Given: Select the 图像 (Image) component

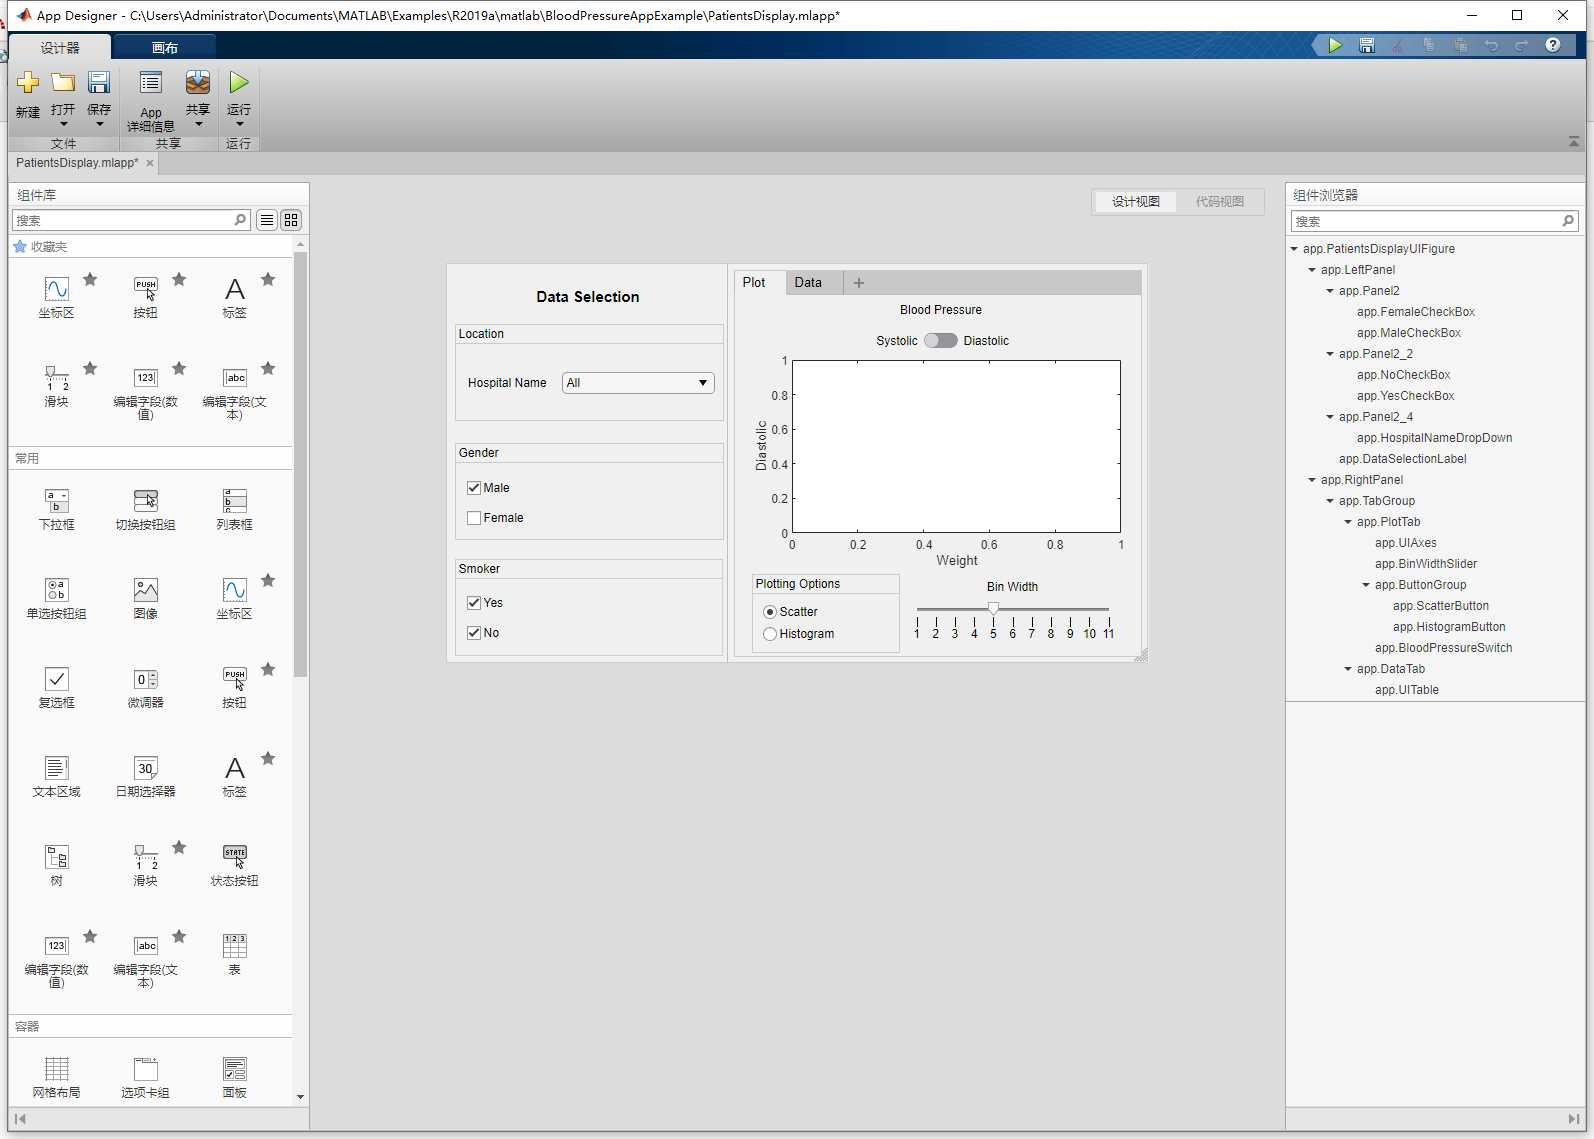Looking at the screenshot, I should [x=146, y=598].
